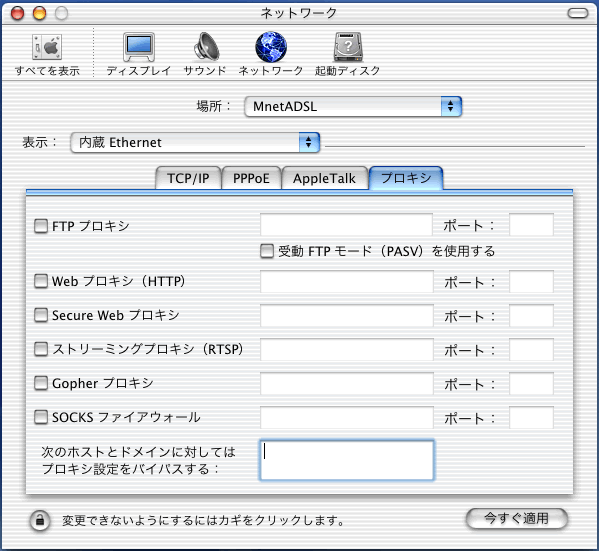Click the ネットワーク globe icon
599x551 pixels.
click(x=271, y=47)
